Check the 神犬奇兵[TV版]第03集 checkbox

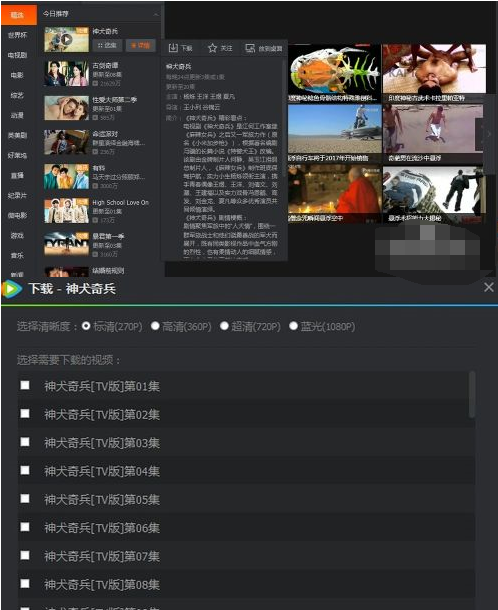point(25,442)
